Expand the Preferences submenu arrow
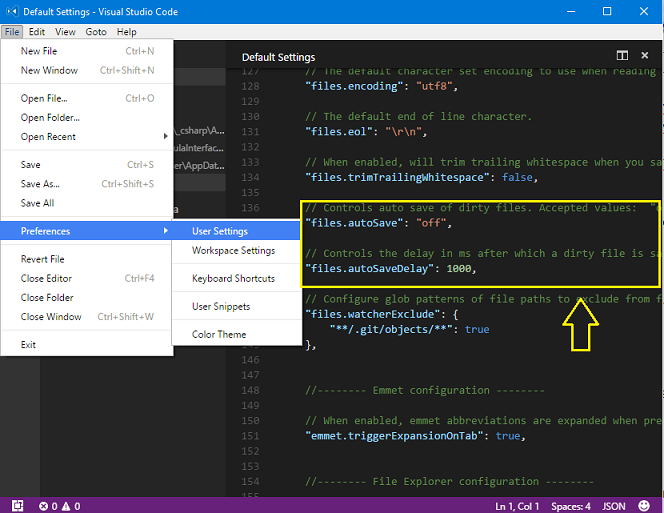 pyautogui.click(x=165, y=231)
